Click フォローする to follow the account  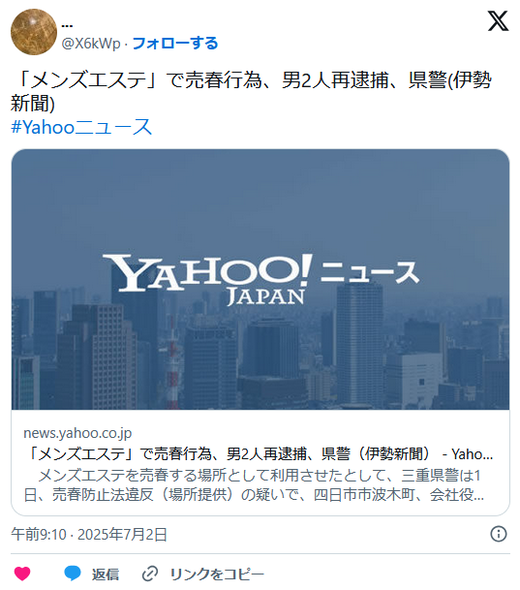point(175,43)
